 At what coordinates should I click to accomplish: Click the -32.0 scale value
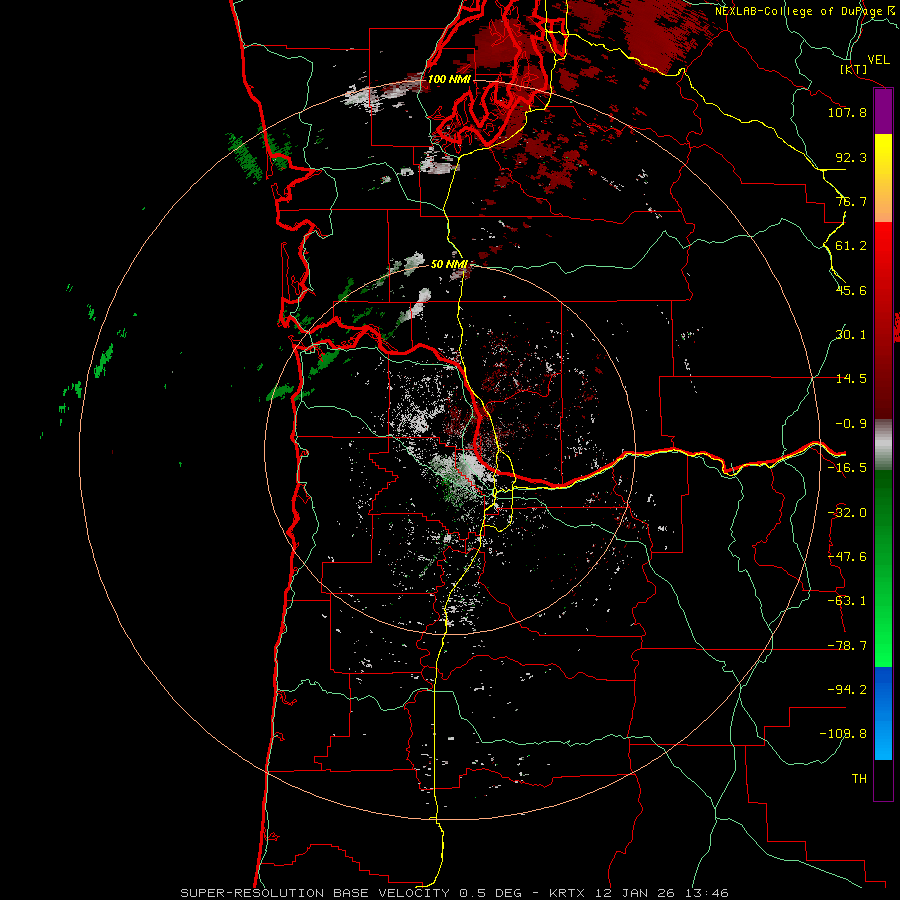[847, 513]
